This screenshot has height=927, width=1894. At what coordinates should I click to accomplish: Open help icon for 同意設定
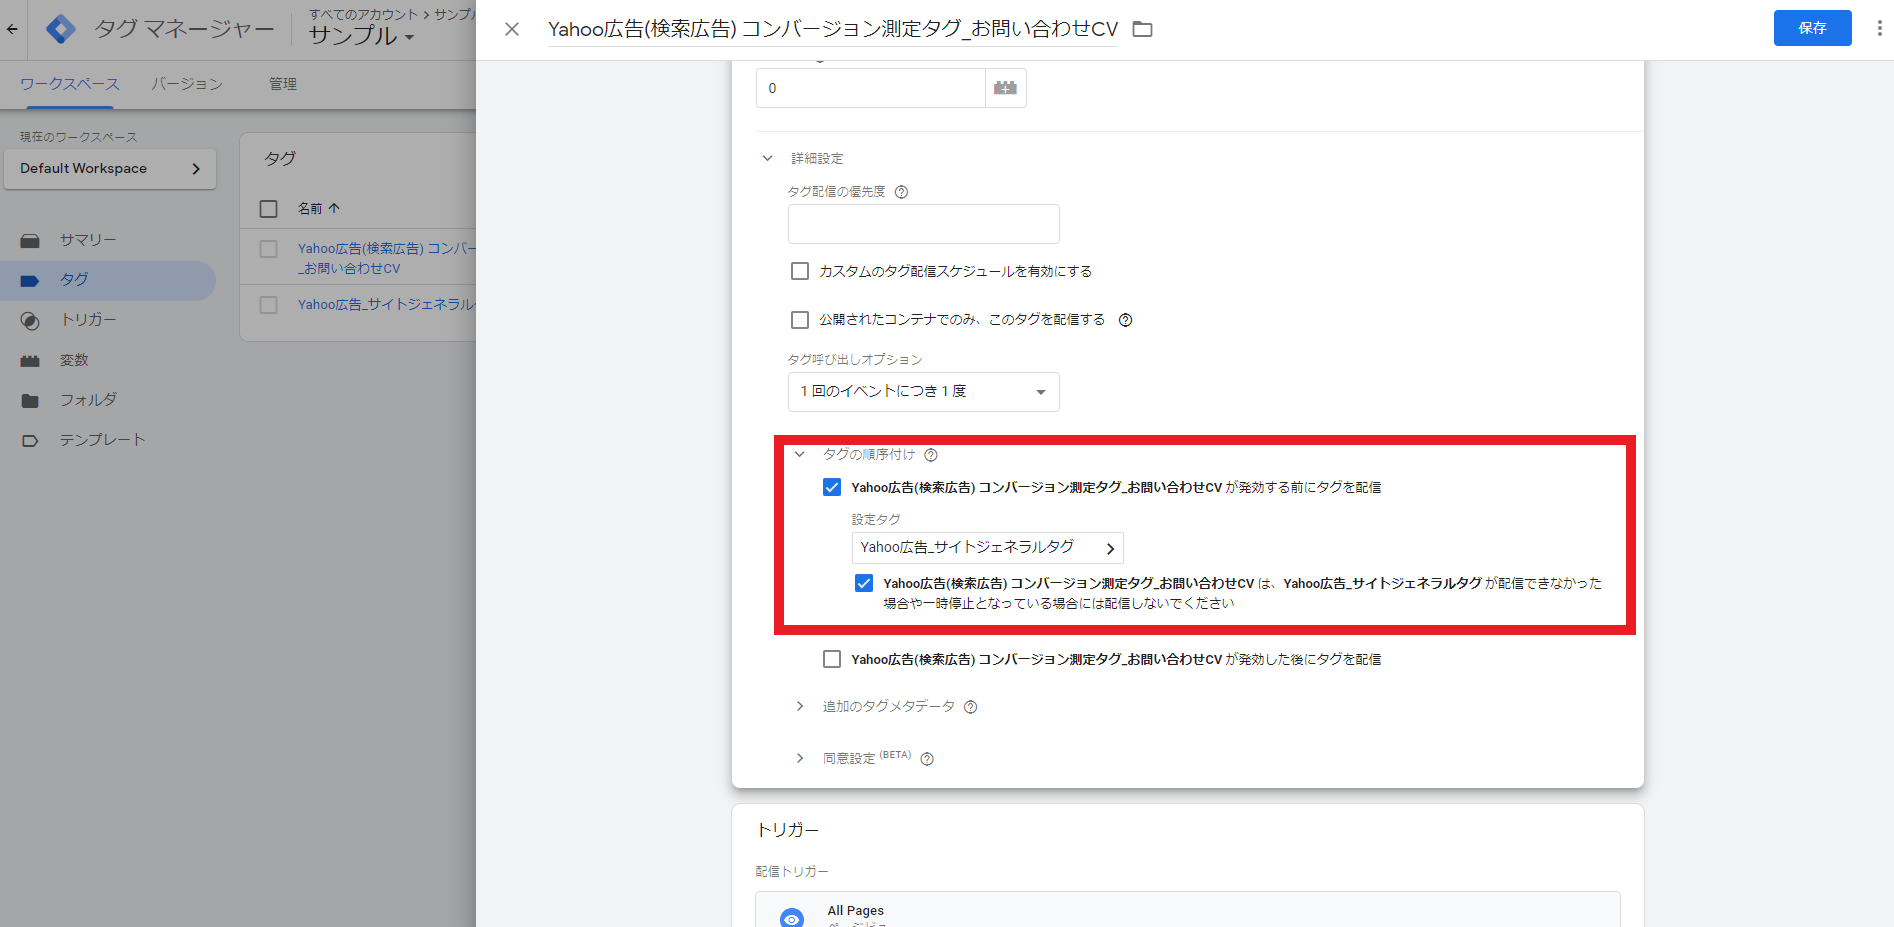[927, 759]
